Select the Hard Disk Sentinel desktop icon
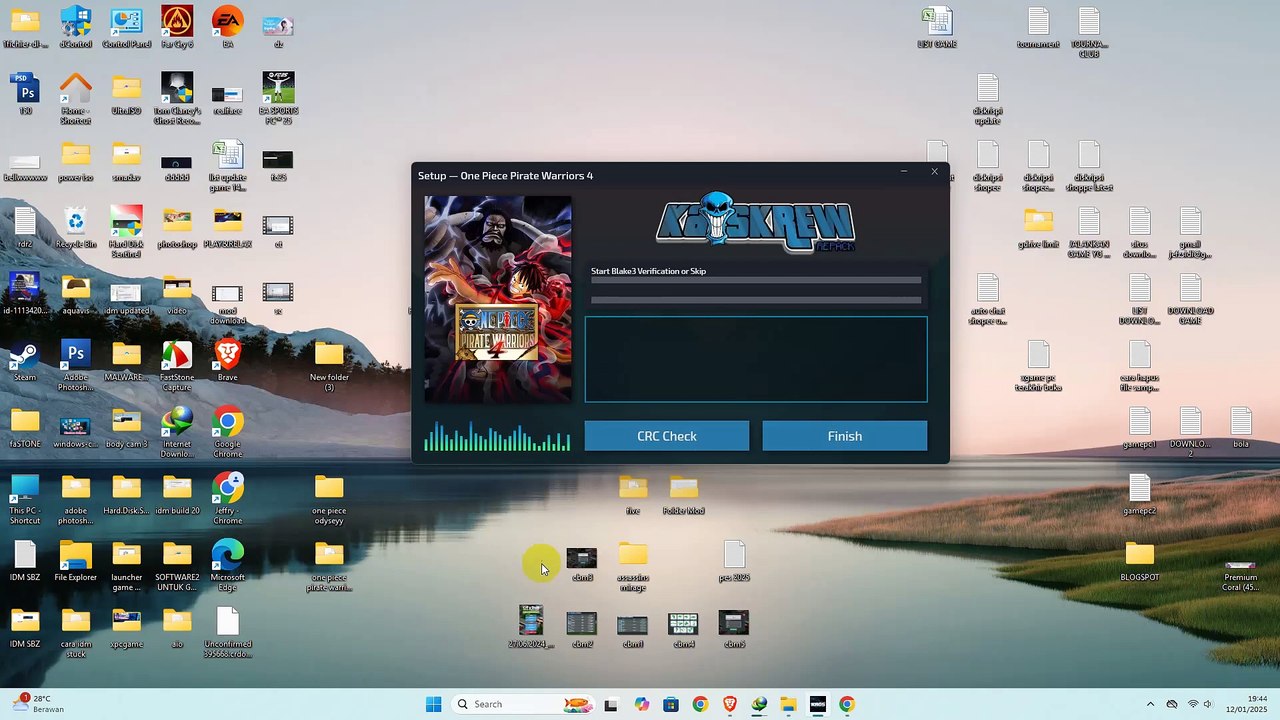Screen dimensions: 1280x720 (126, 233)
